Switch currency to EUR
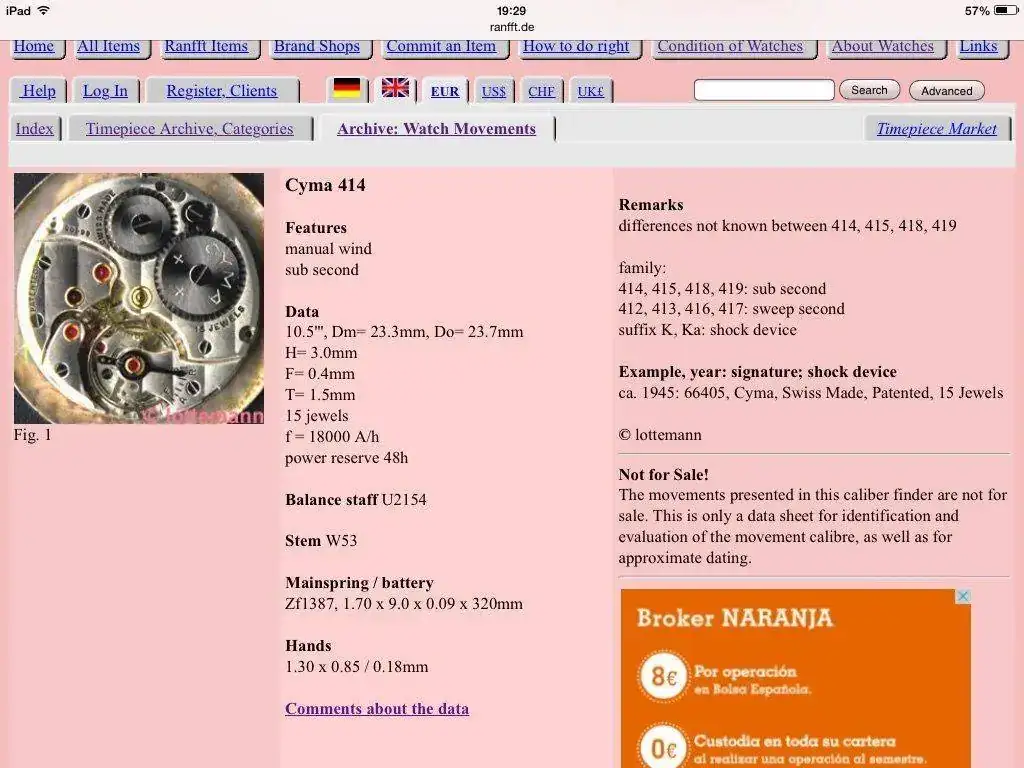The image size is (1024, 768). (445, 91)
